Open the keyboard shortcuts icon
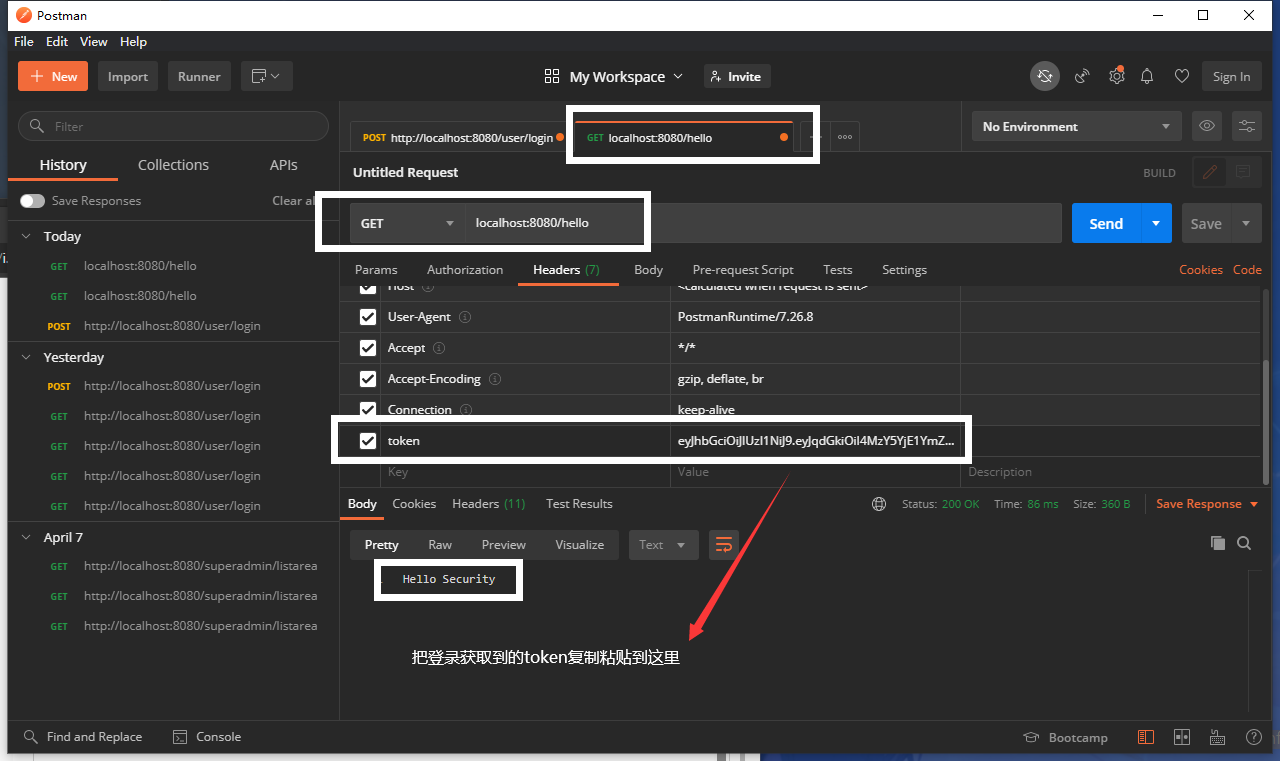This screenshot has height=761, width=1280. coord(1218,737)
